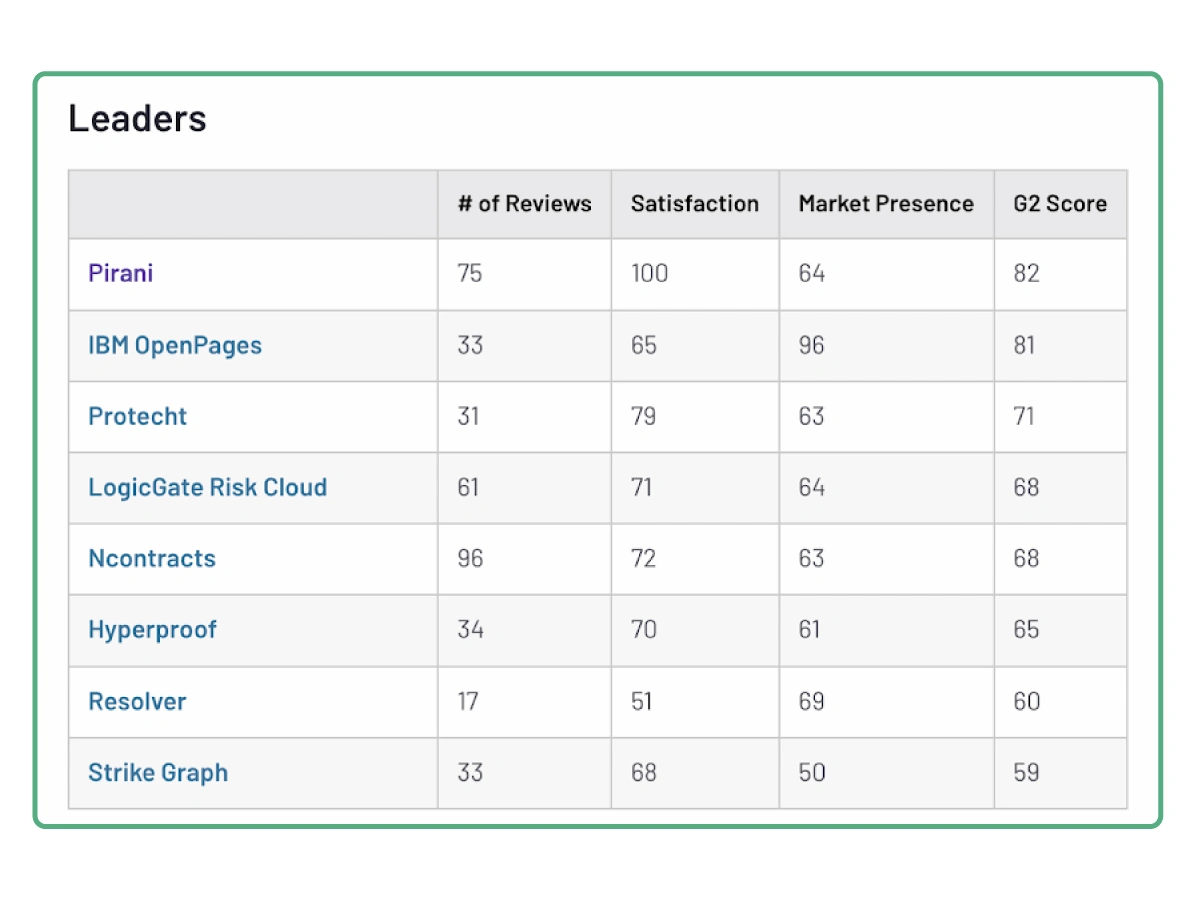Image resolution: width=1200 pixels, height=900 pixels.
Task: Open the Hyperproof product link
Action: pyautogui.click(x=153, y=629)
